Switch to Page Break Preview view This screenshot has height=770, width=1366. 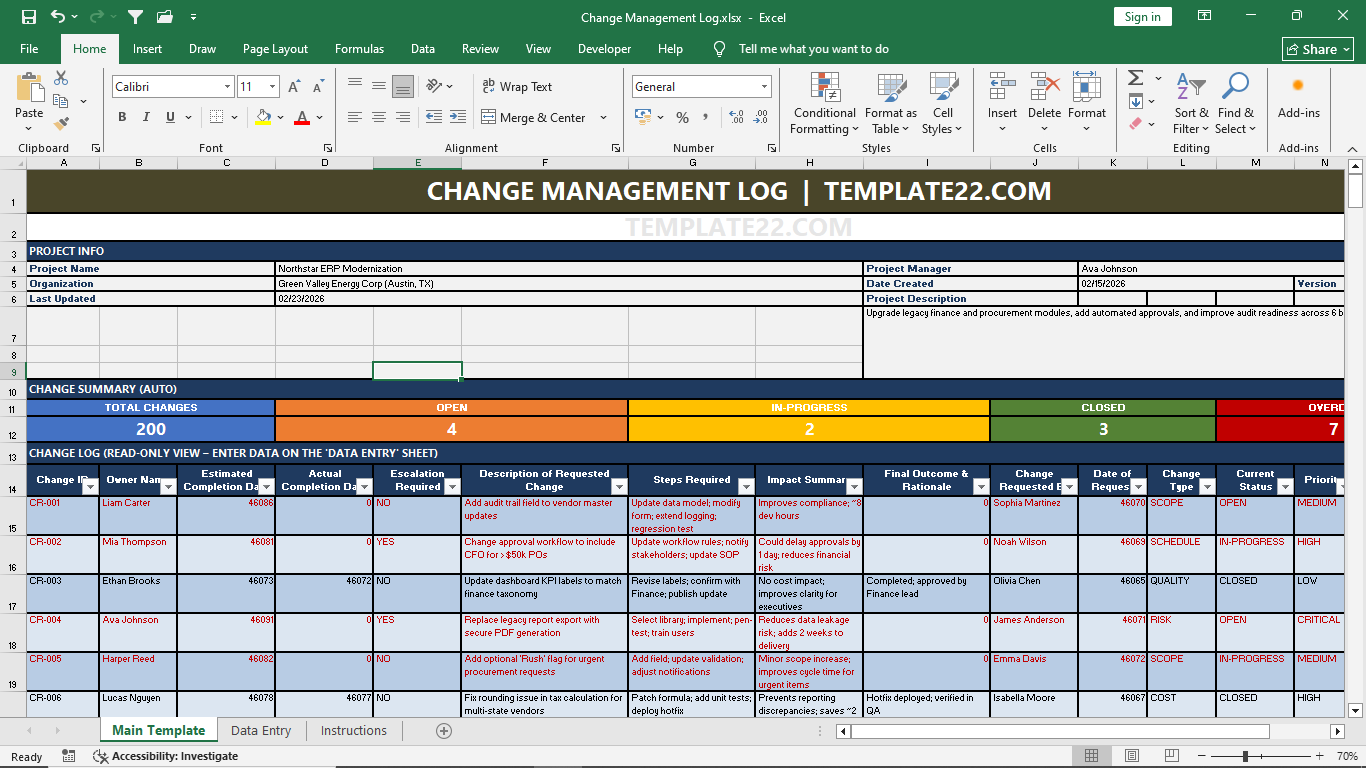click(1172, 756)
